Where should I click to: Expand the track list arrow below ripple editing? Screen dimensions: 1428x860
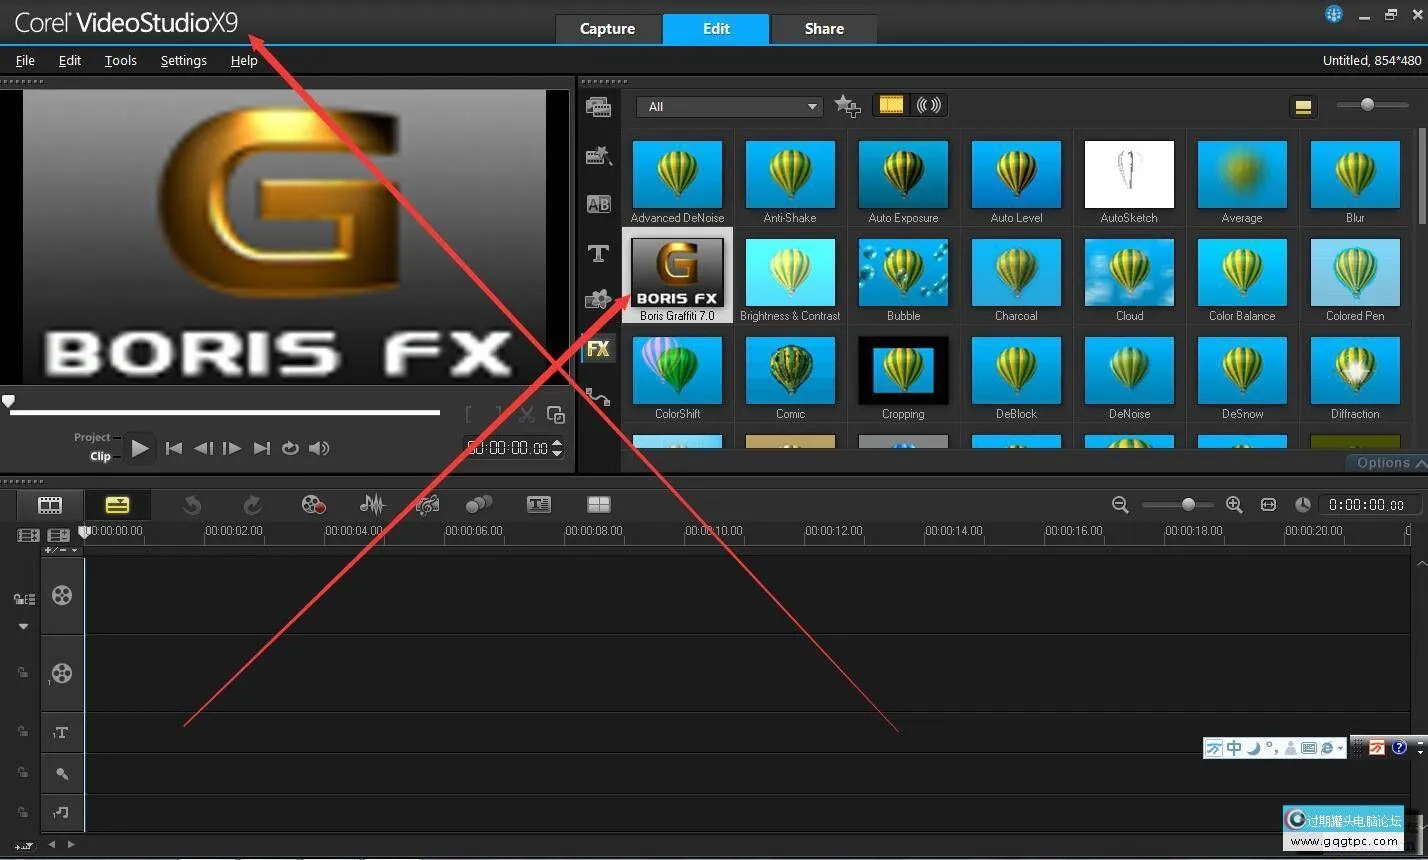(x=23, y=627)
